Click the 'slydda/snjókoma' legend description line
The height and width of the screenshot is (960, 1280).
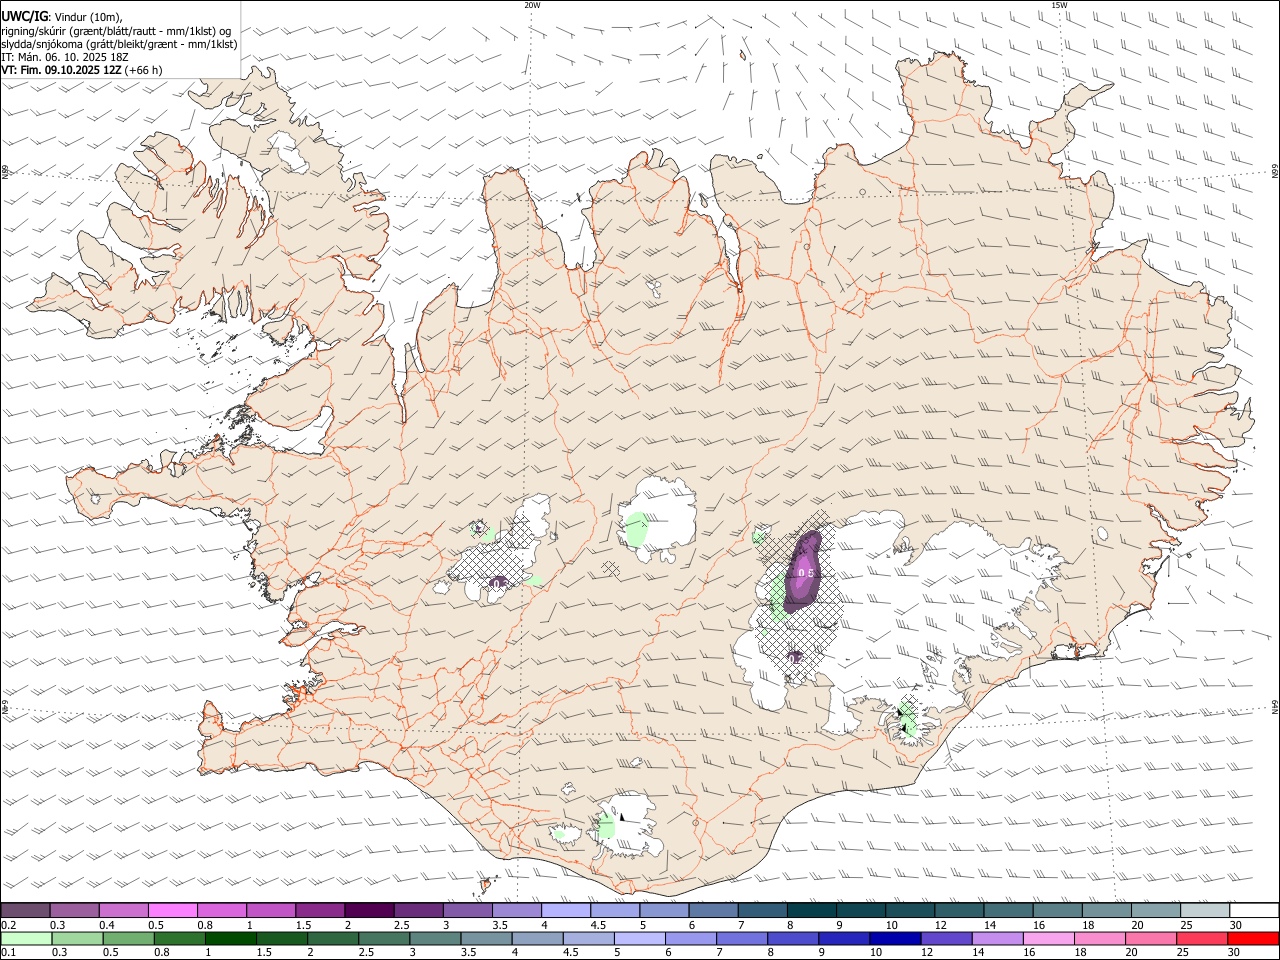(120, 44)
